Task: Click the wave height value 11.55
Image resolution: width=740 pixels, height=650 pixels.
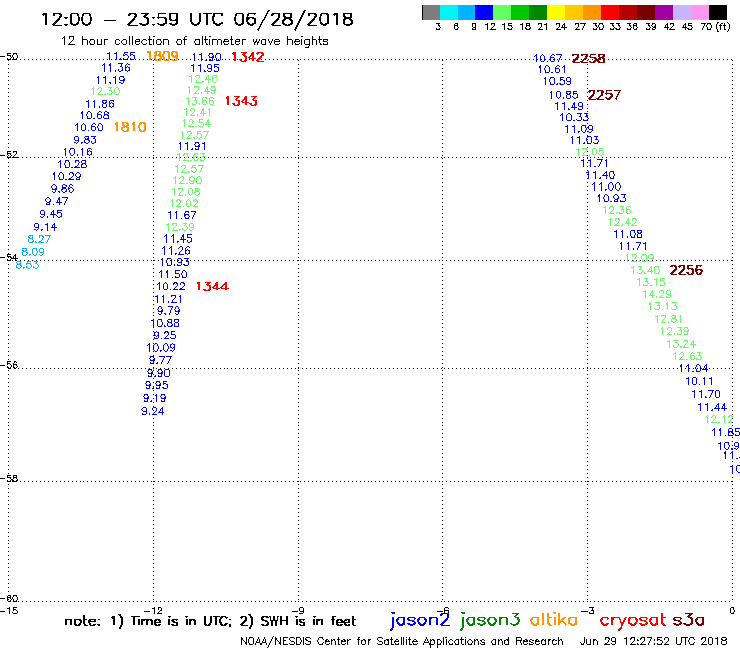Action: (121, 56)
